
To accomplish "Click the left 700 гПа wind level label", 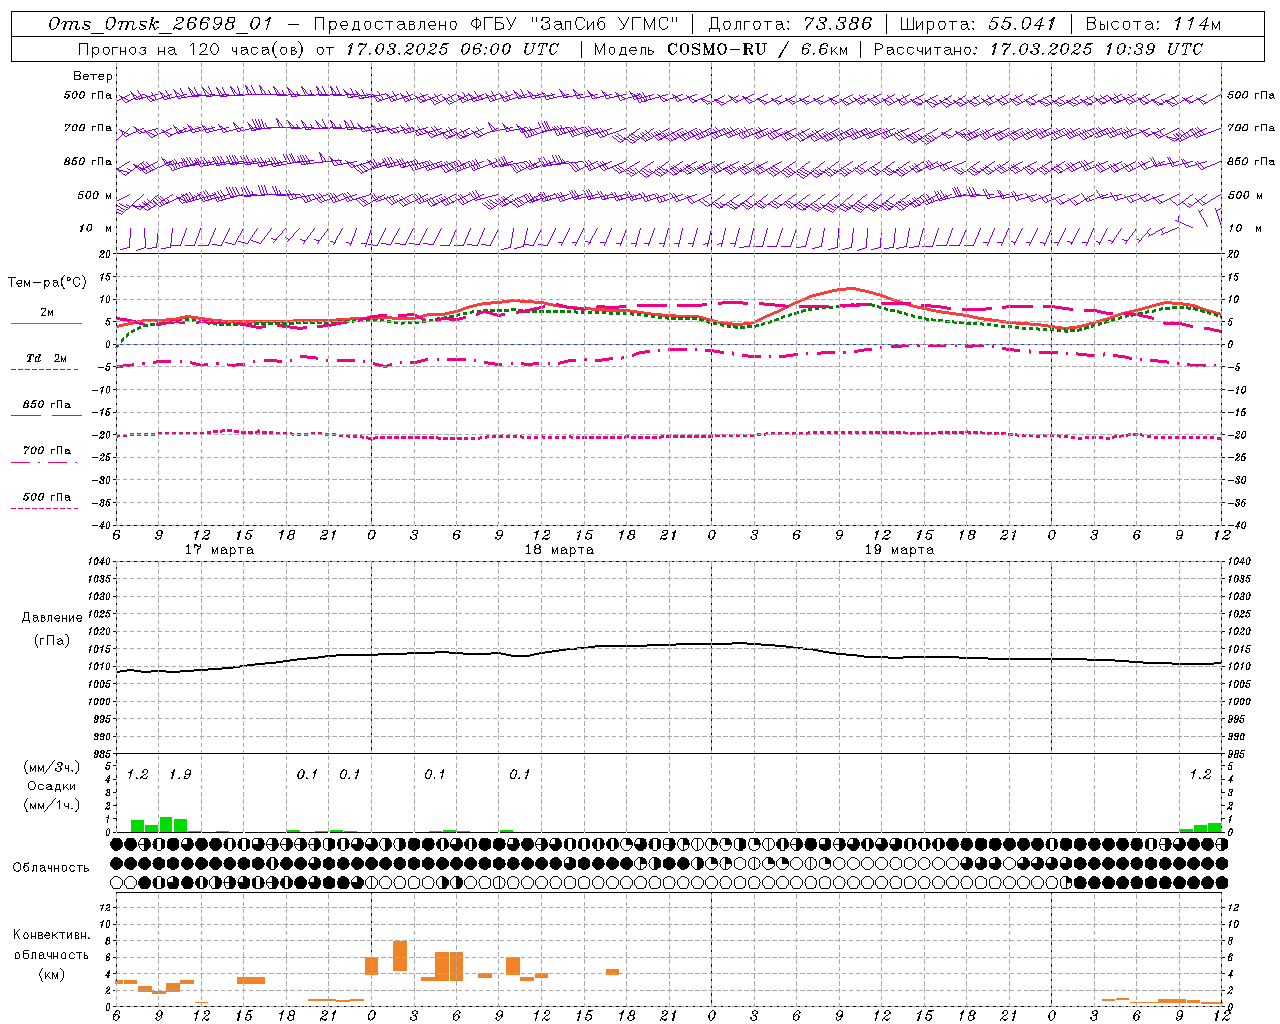I will click(88, 128).
